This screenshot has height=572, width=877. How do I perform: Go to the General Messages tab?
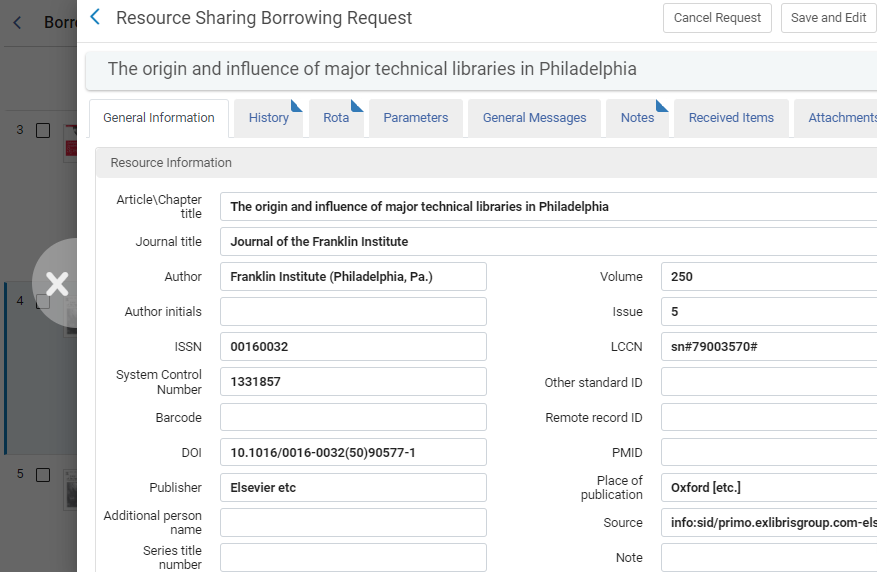[534, 118]
